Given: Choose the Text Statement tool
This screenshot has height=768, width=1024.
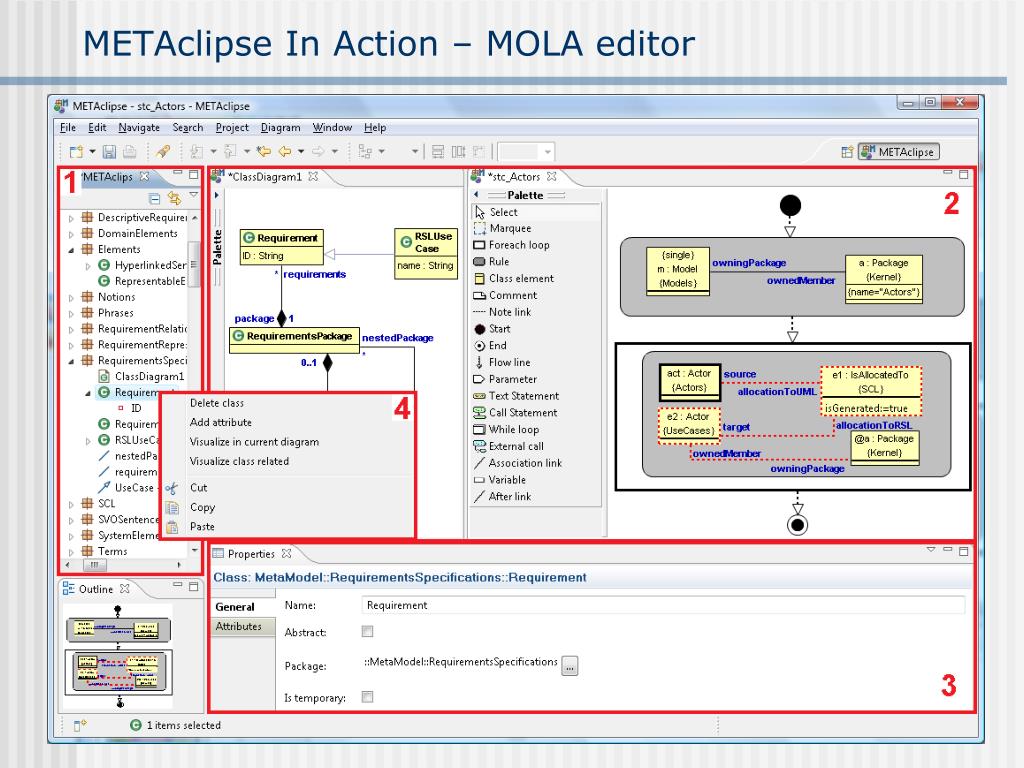Looking at the screenshot, I should [515, 396].
